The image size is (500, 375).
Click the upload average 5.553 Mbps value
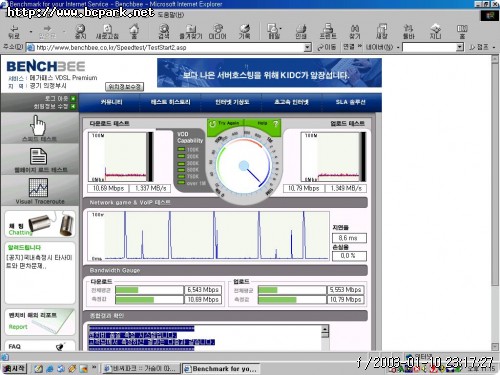coord(345,290)
